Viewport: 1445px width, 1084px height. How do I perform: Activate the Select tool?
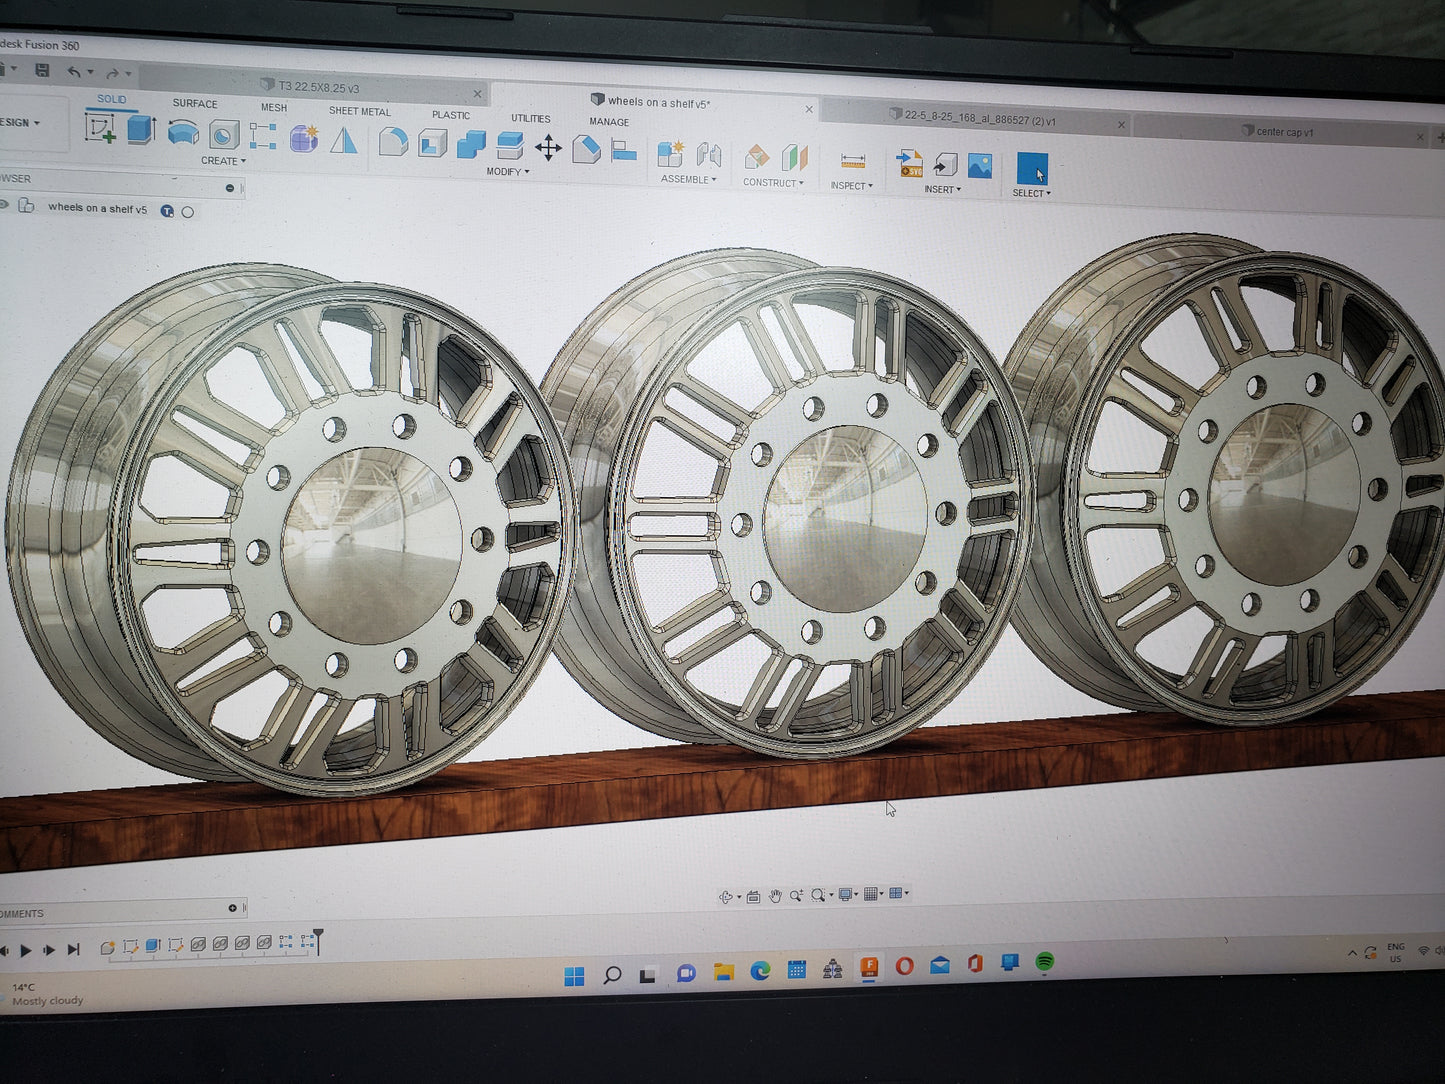click(x=1032, y=168)
